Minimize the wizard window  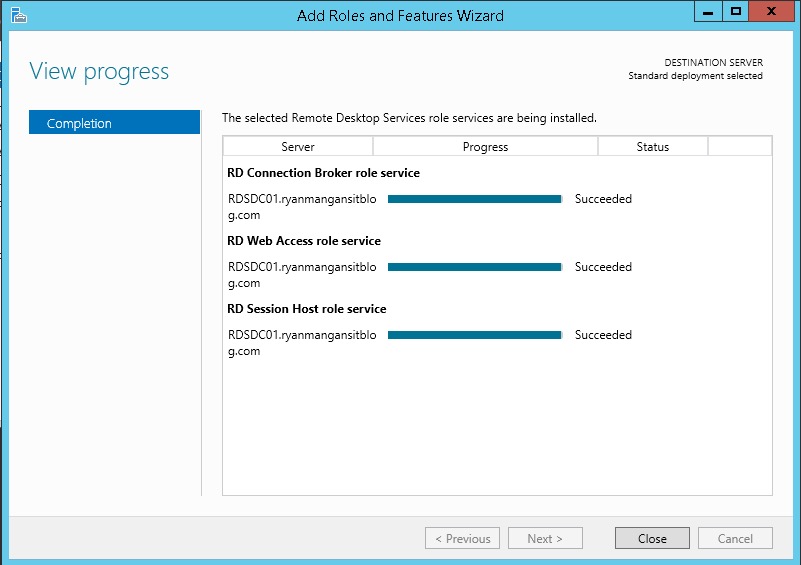coord(708,11)
